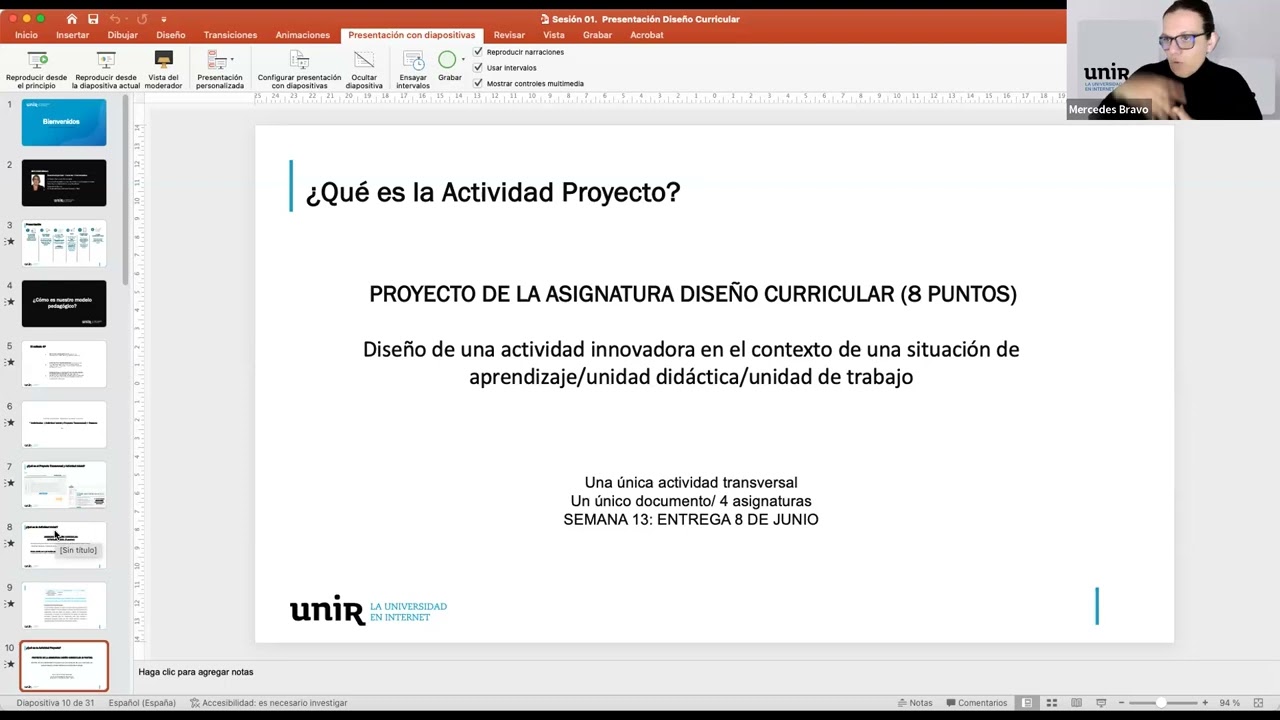Click the zoom out minus button
This screenshot has height=720, width=1280.
1121,703
